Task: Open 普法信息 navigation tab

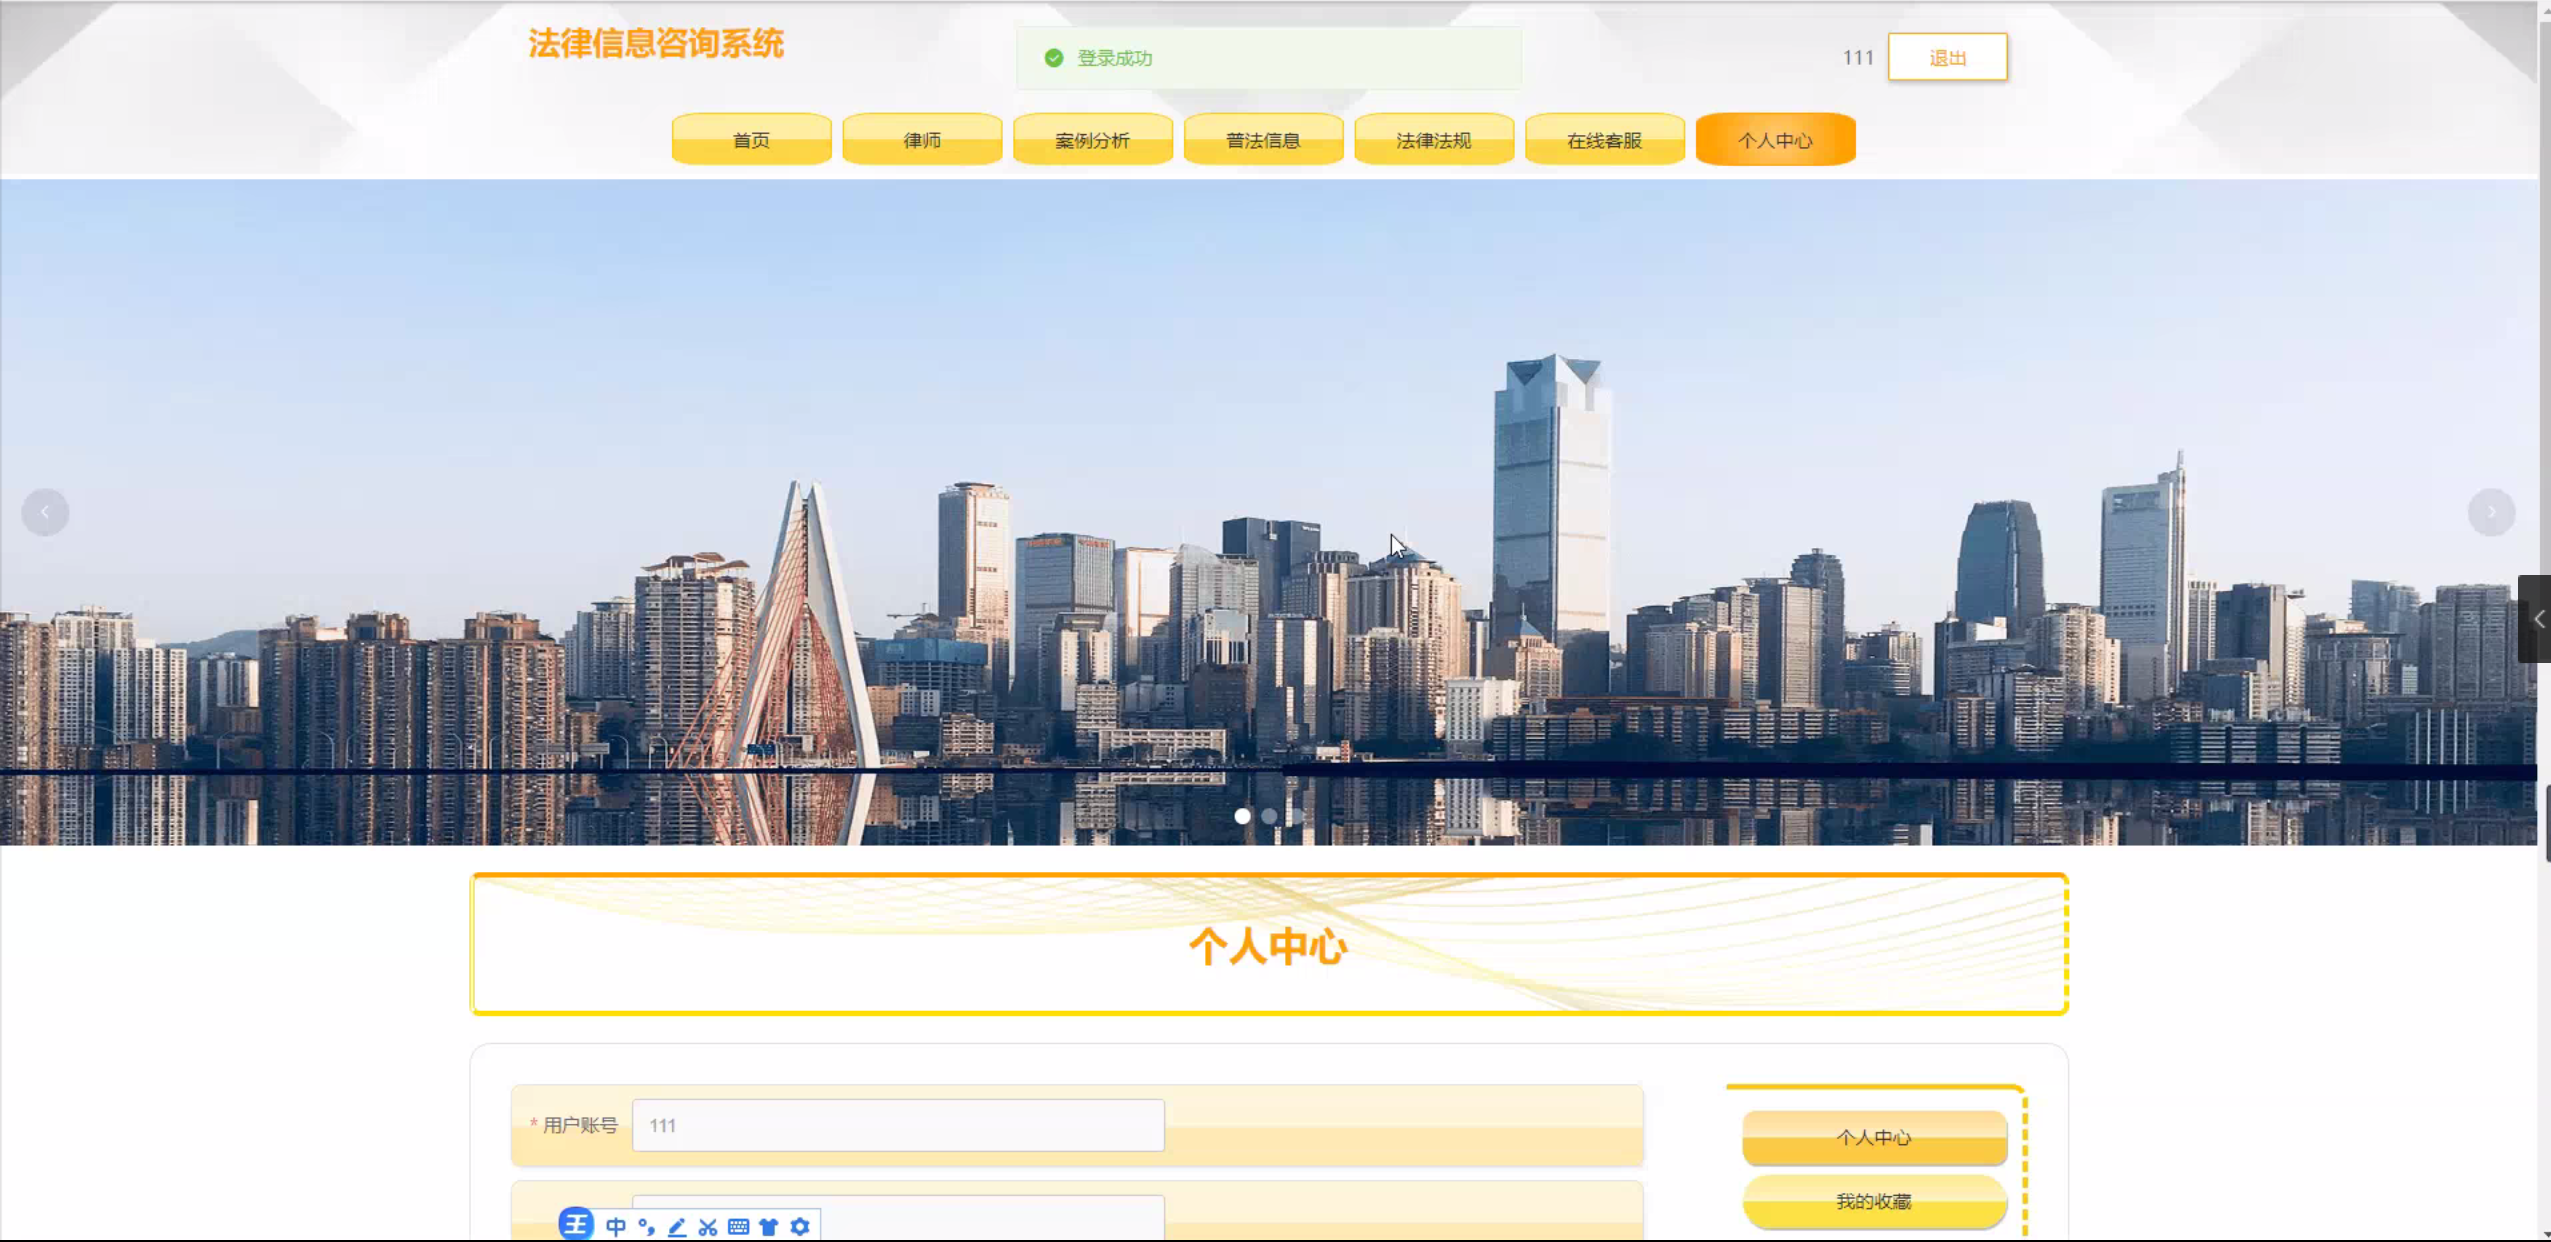Action: (x=1263, y=140)
